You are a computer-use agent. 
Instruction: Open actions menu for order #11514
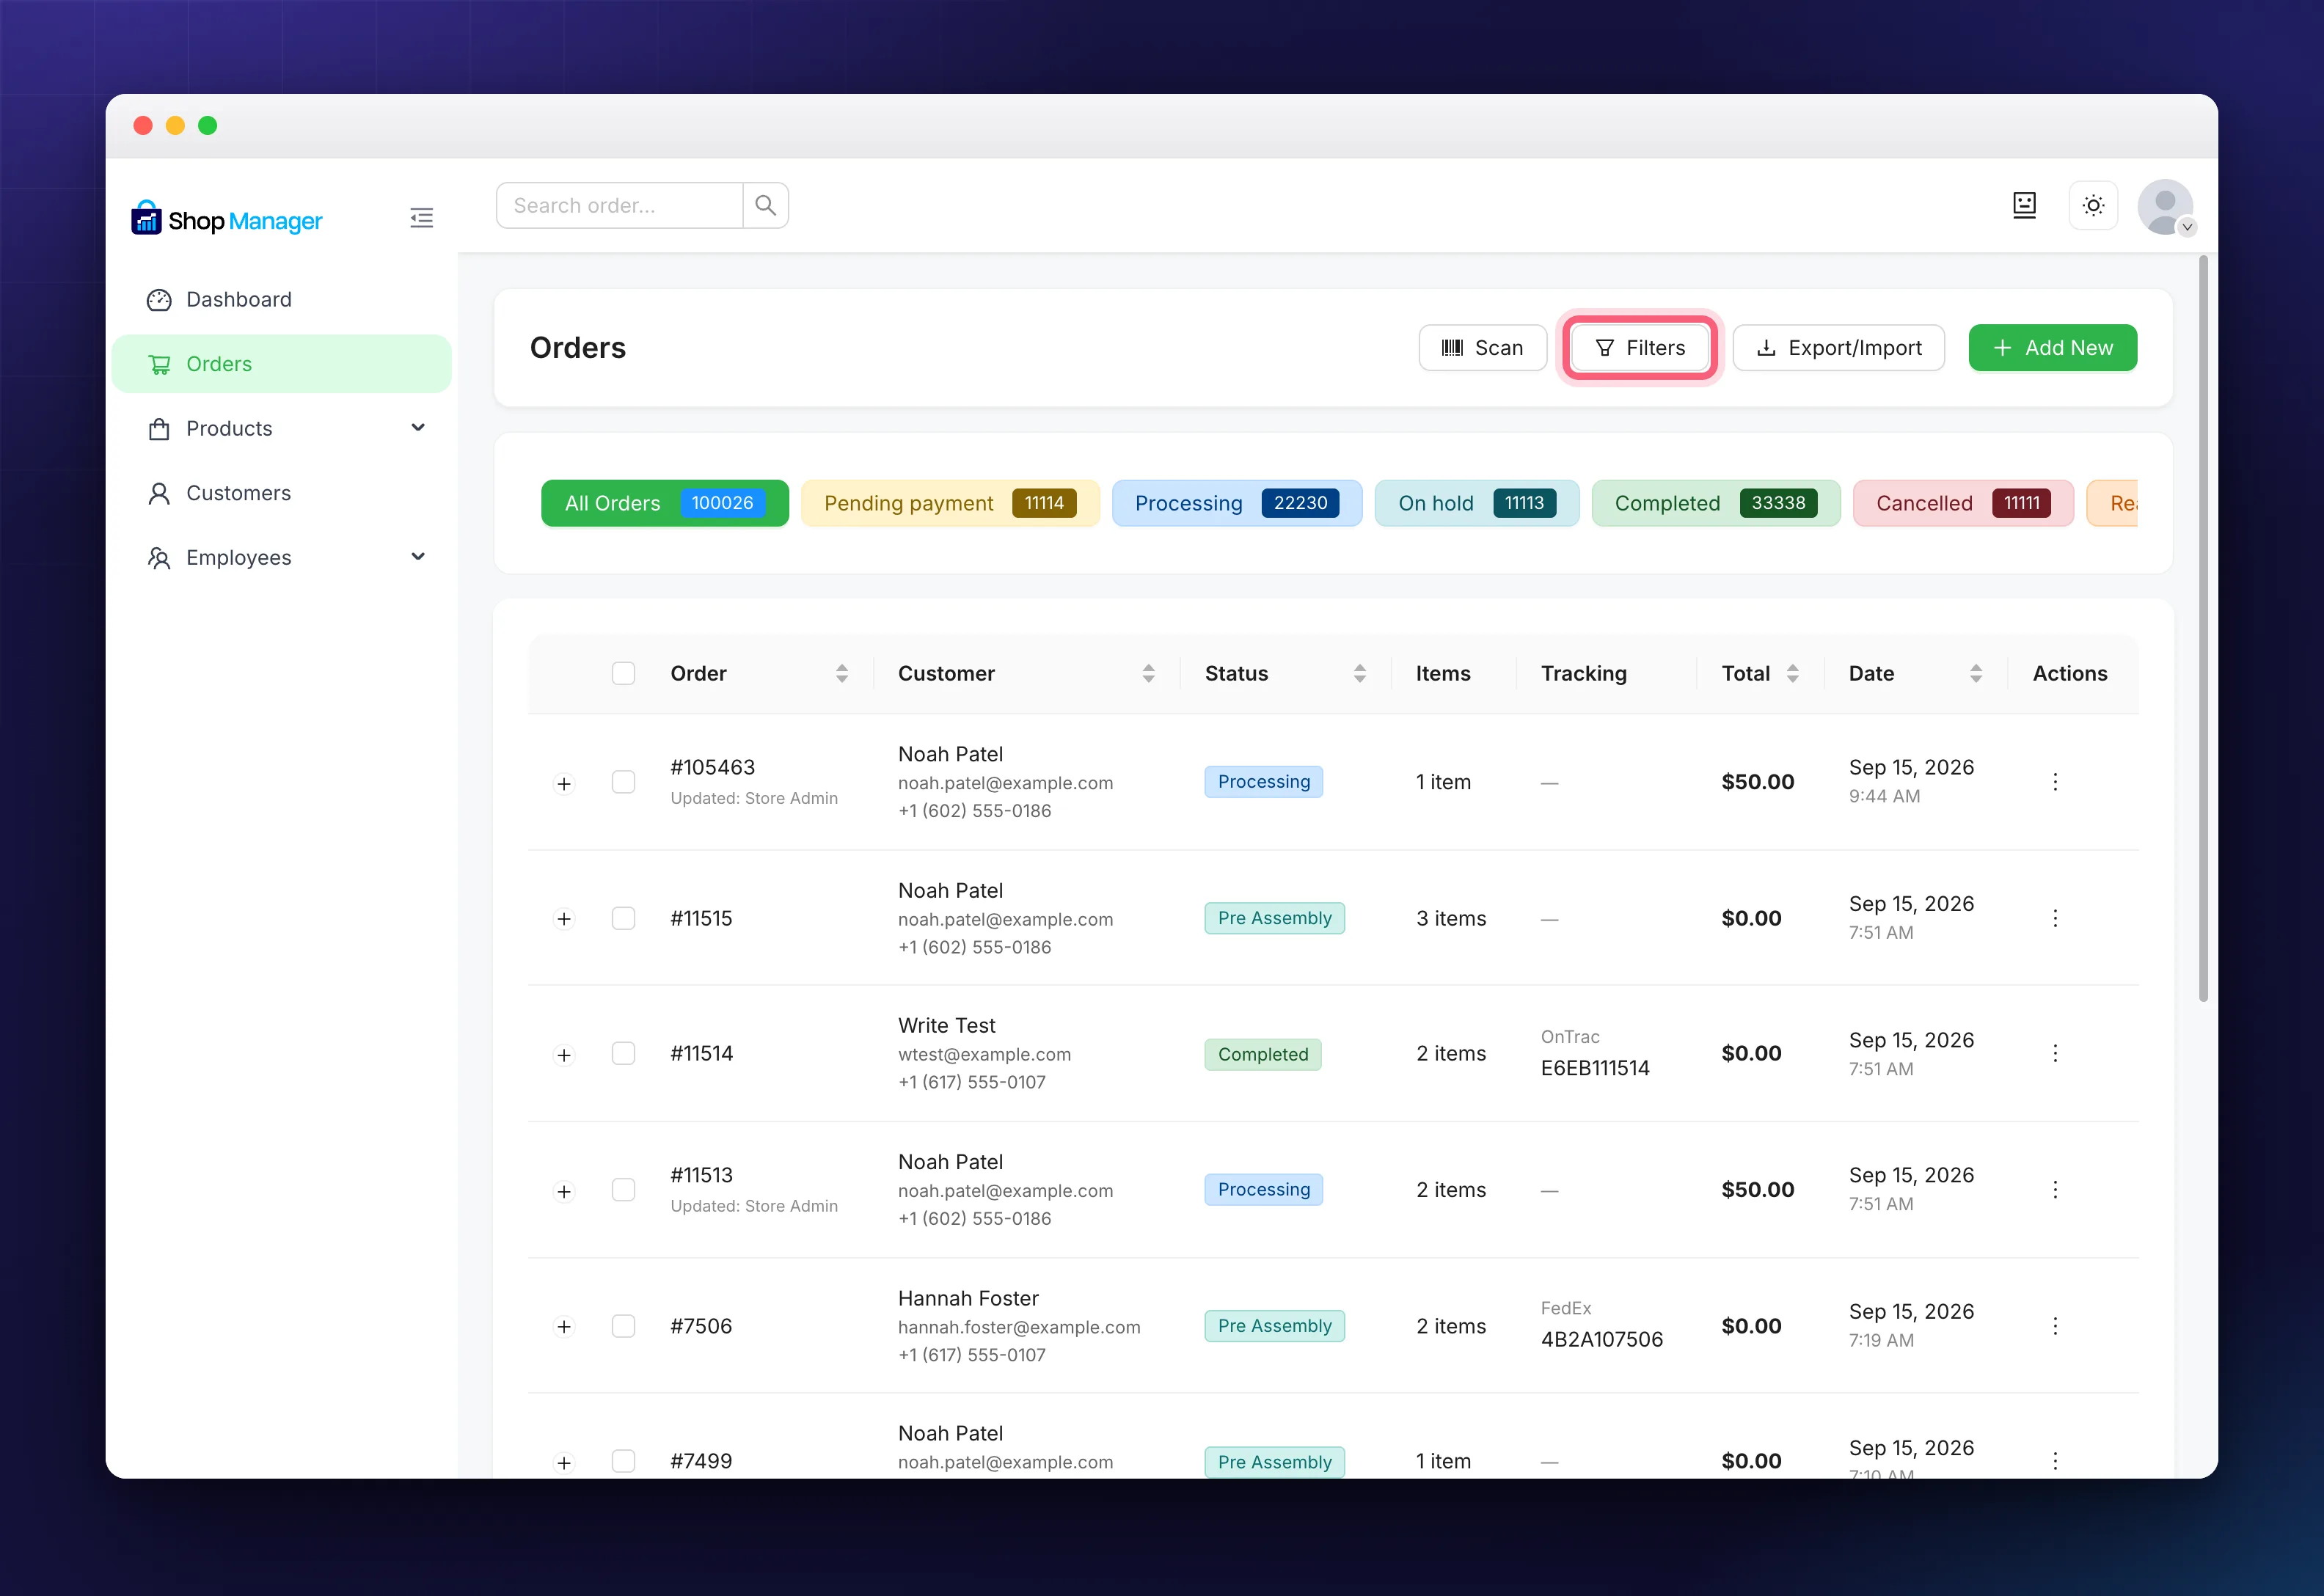(2055, 1053)
